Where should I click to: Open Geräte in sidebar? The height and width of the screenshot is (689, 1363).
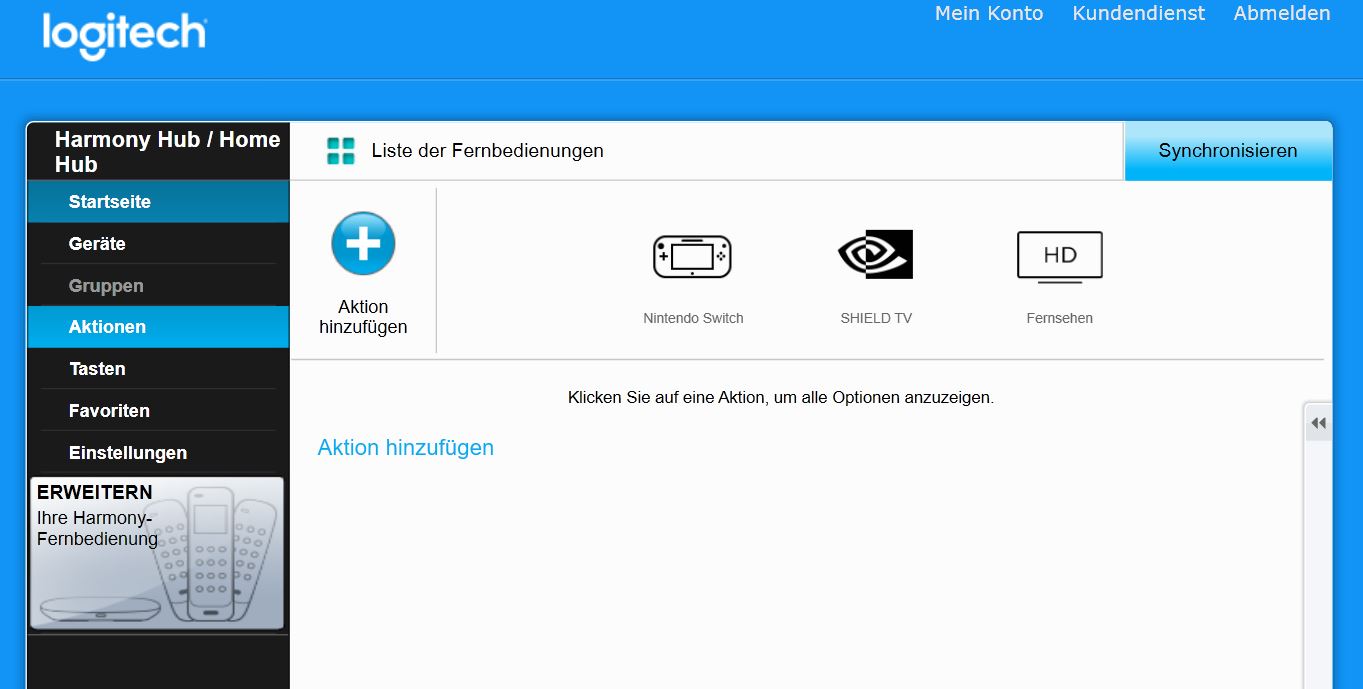coord(158,244)
